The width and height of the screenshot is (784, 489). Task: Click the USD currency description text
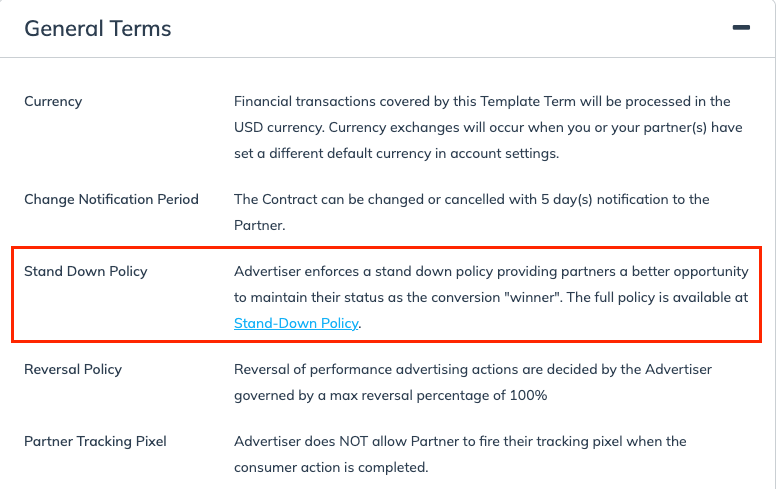point(482,127)
